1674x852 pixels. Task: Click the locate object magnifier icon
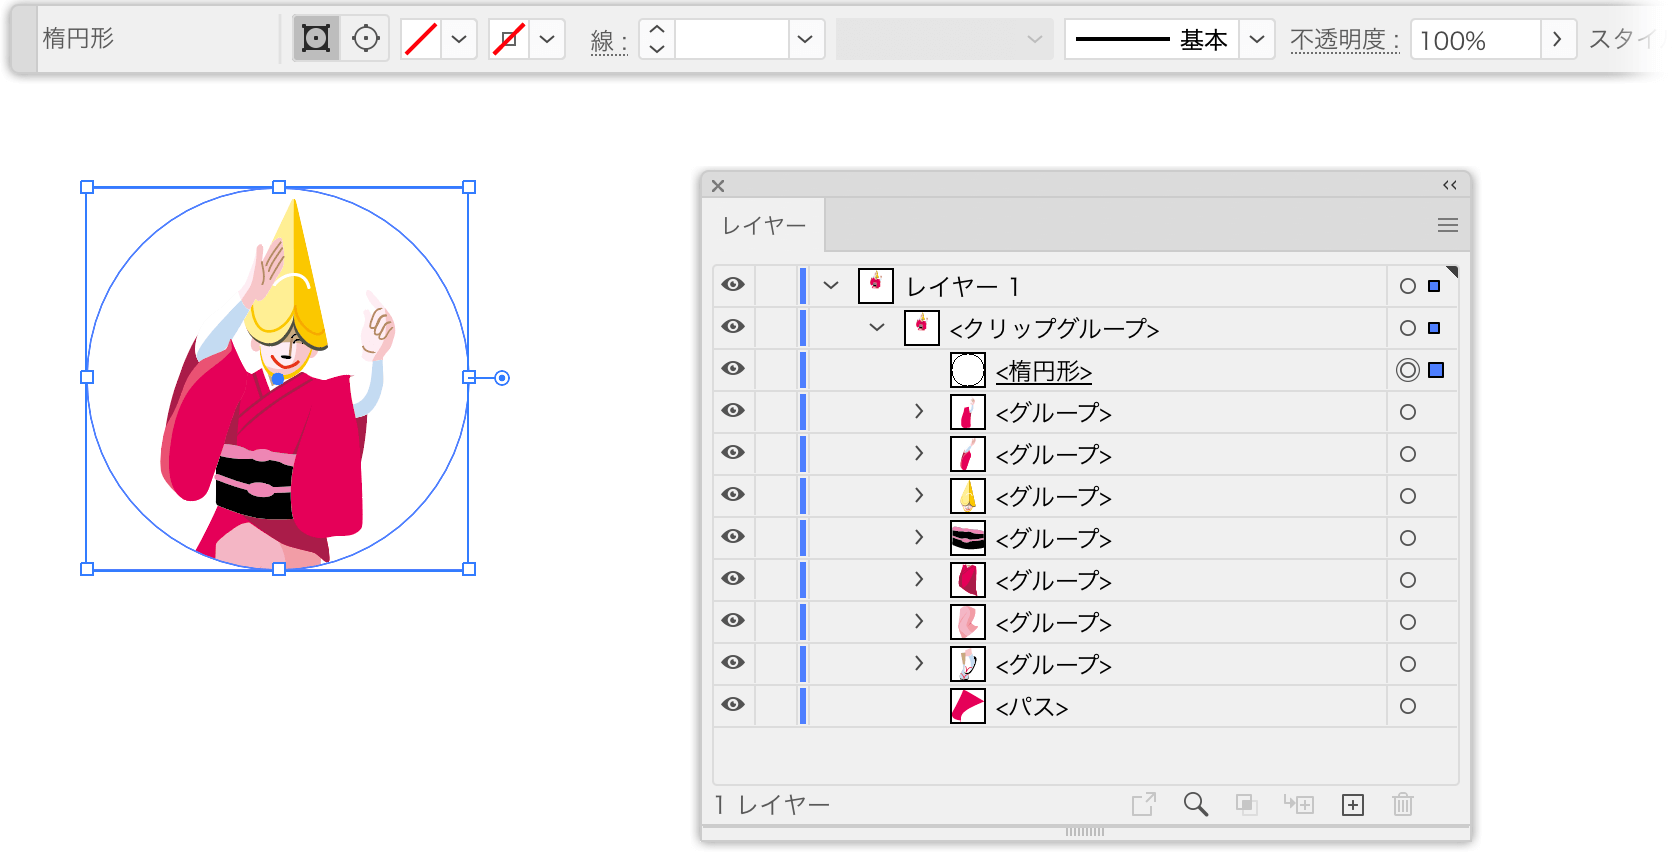(1196, 804)
